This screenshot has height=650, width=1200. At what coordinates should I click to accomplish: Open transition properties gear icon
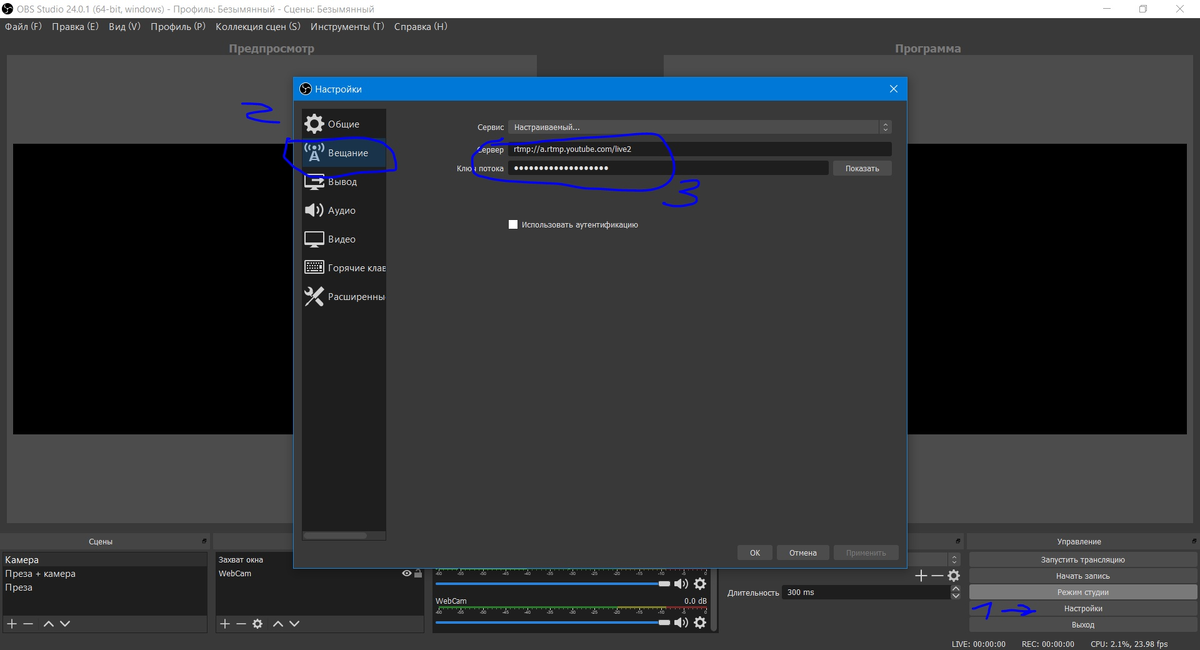[954, 576]
